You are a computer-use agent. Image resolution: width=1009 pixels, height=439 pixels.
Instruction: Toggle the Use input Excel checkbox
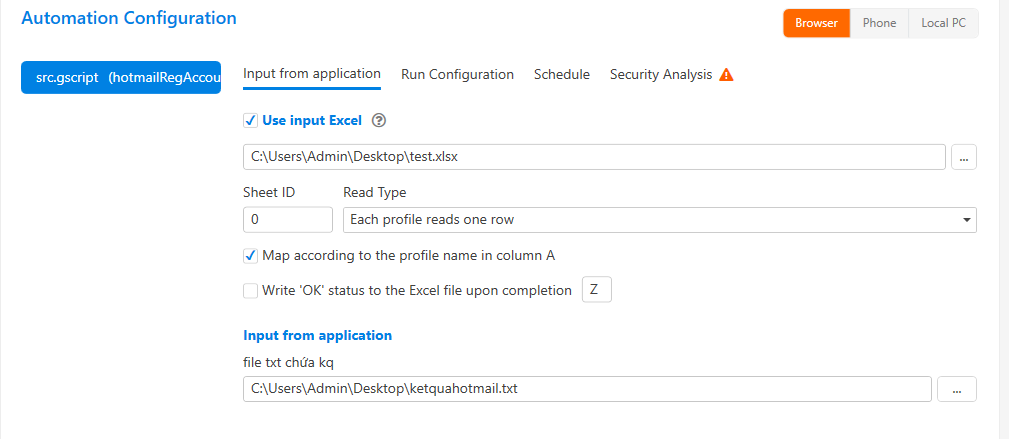pos(250,121)
